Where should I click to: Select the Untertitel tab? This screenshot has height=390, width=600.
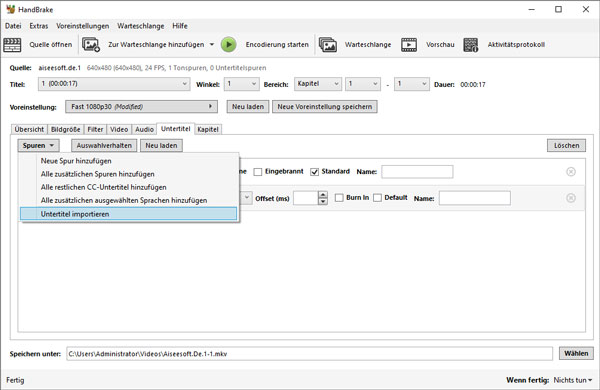click(176, 129)
